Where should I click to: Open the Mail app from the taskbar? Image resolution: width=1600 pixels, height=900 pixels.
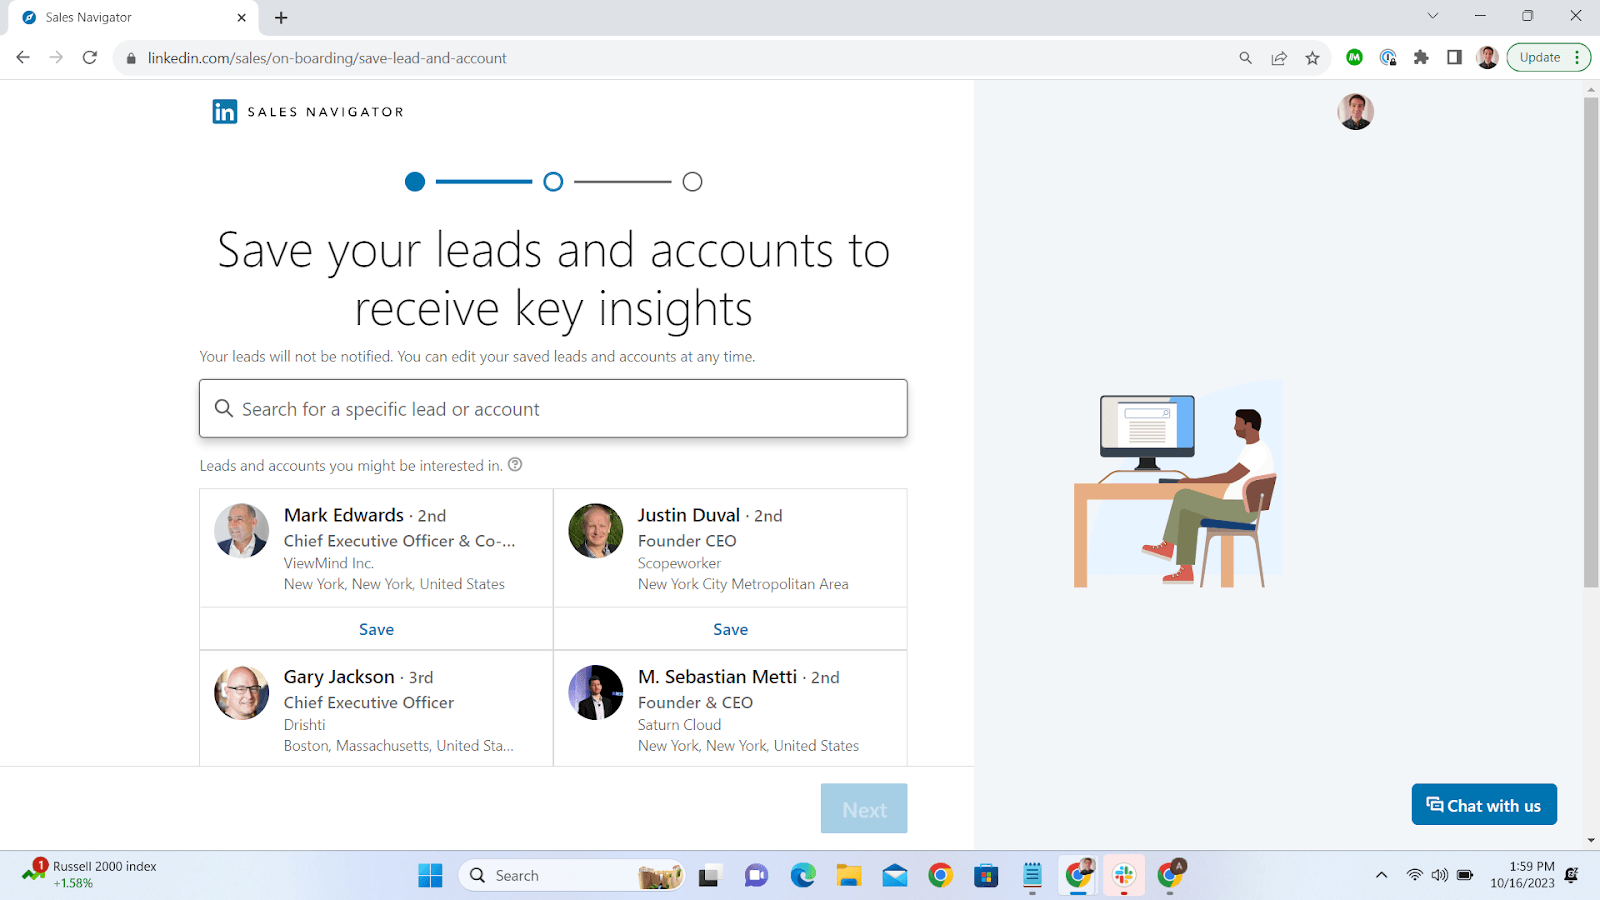[895, 876]
